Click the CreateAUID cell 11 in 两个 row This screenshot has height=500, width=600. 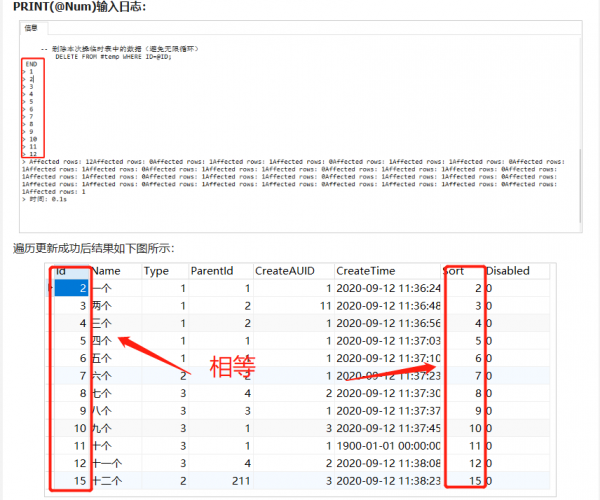pyautogui.click(x=293, y=306)
